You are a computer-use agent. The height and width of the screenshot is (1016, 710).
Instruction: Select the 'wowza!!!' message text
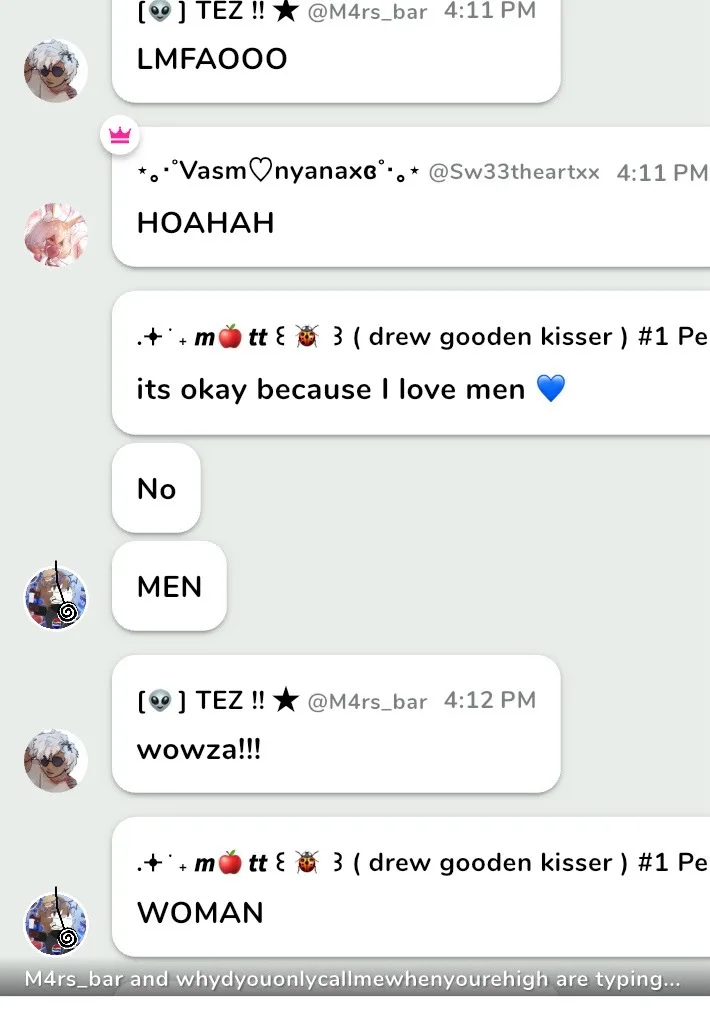199,750
